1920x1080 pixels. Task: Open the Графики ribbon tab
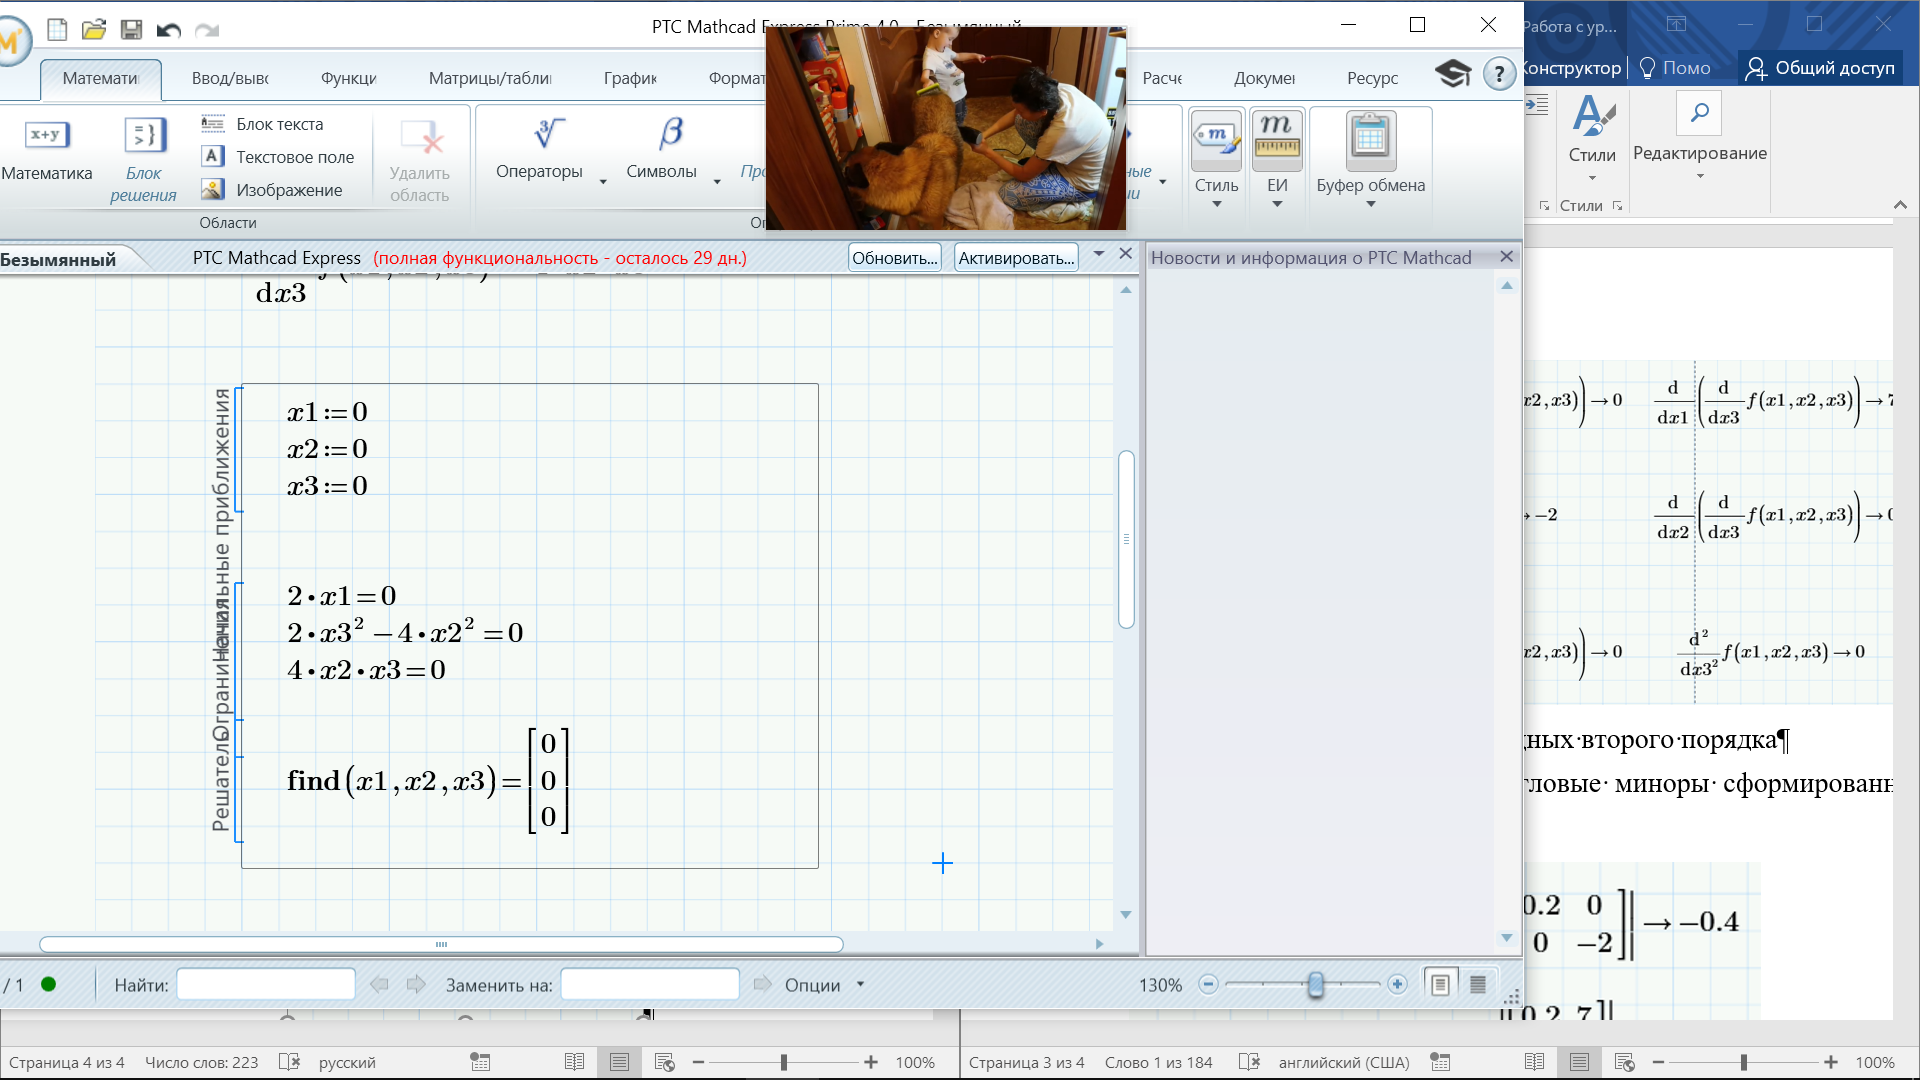tap(630, 78)
